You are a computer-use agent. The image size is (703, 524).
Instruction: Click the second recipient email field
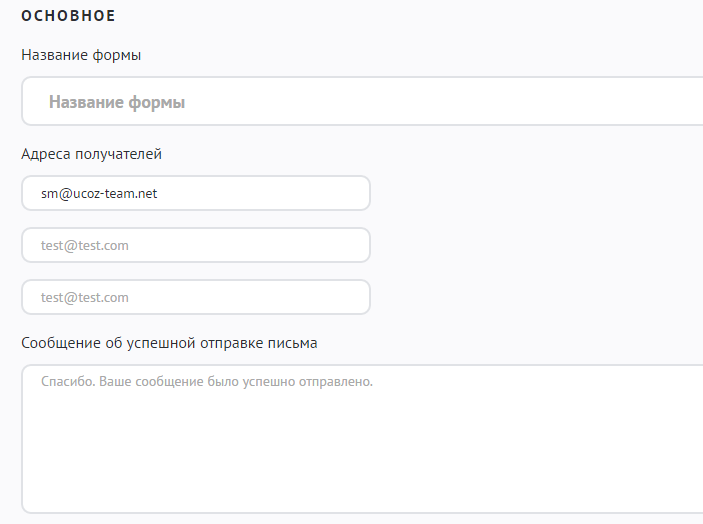click(x=196, y=245)
